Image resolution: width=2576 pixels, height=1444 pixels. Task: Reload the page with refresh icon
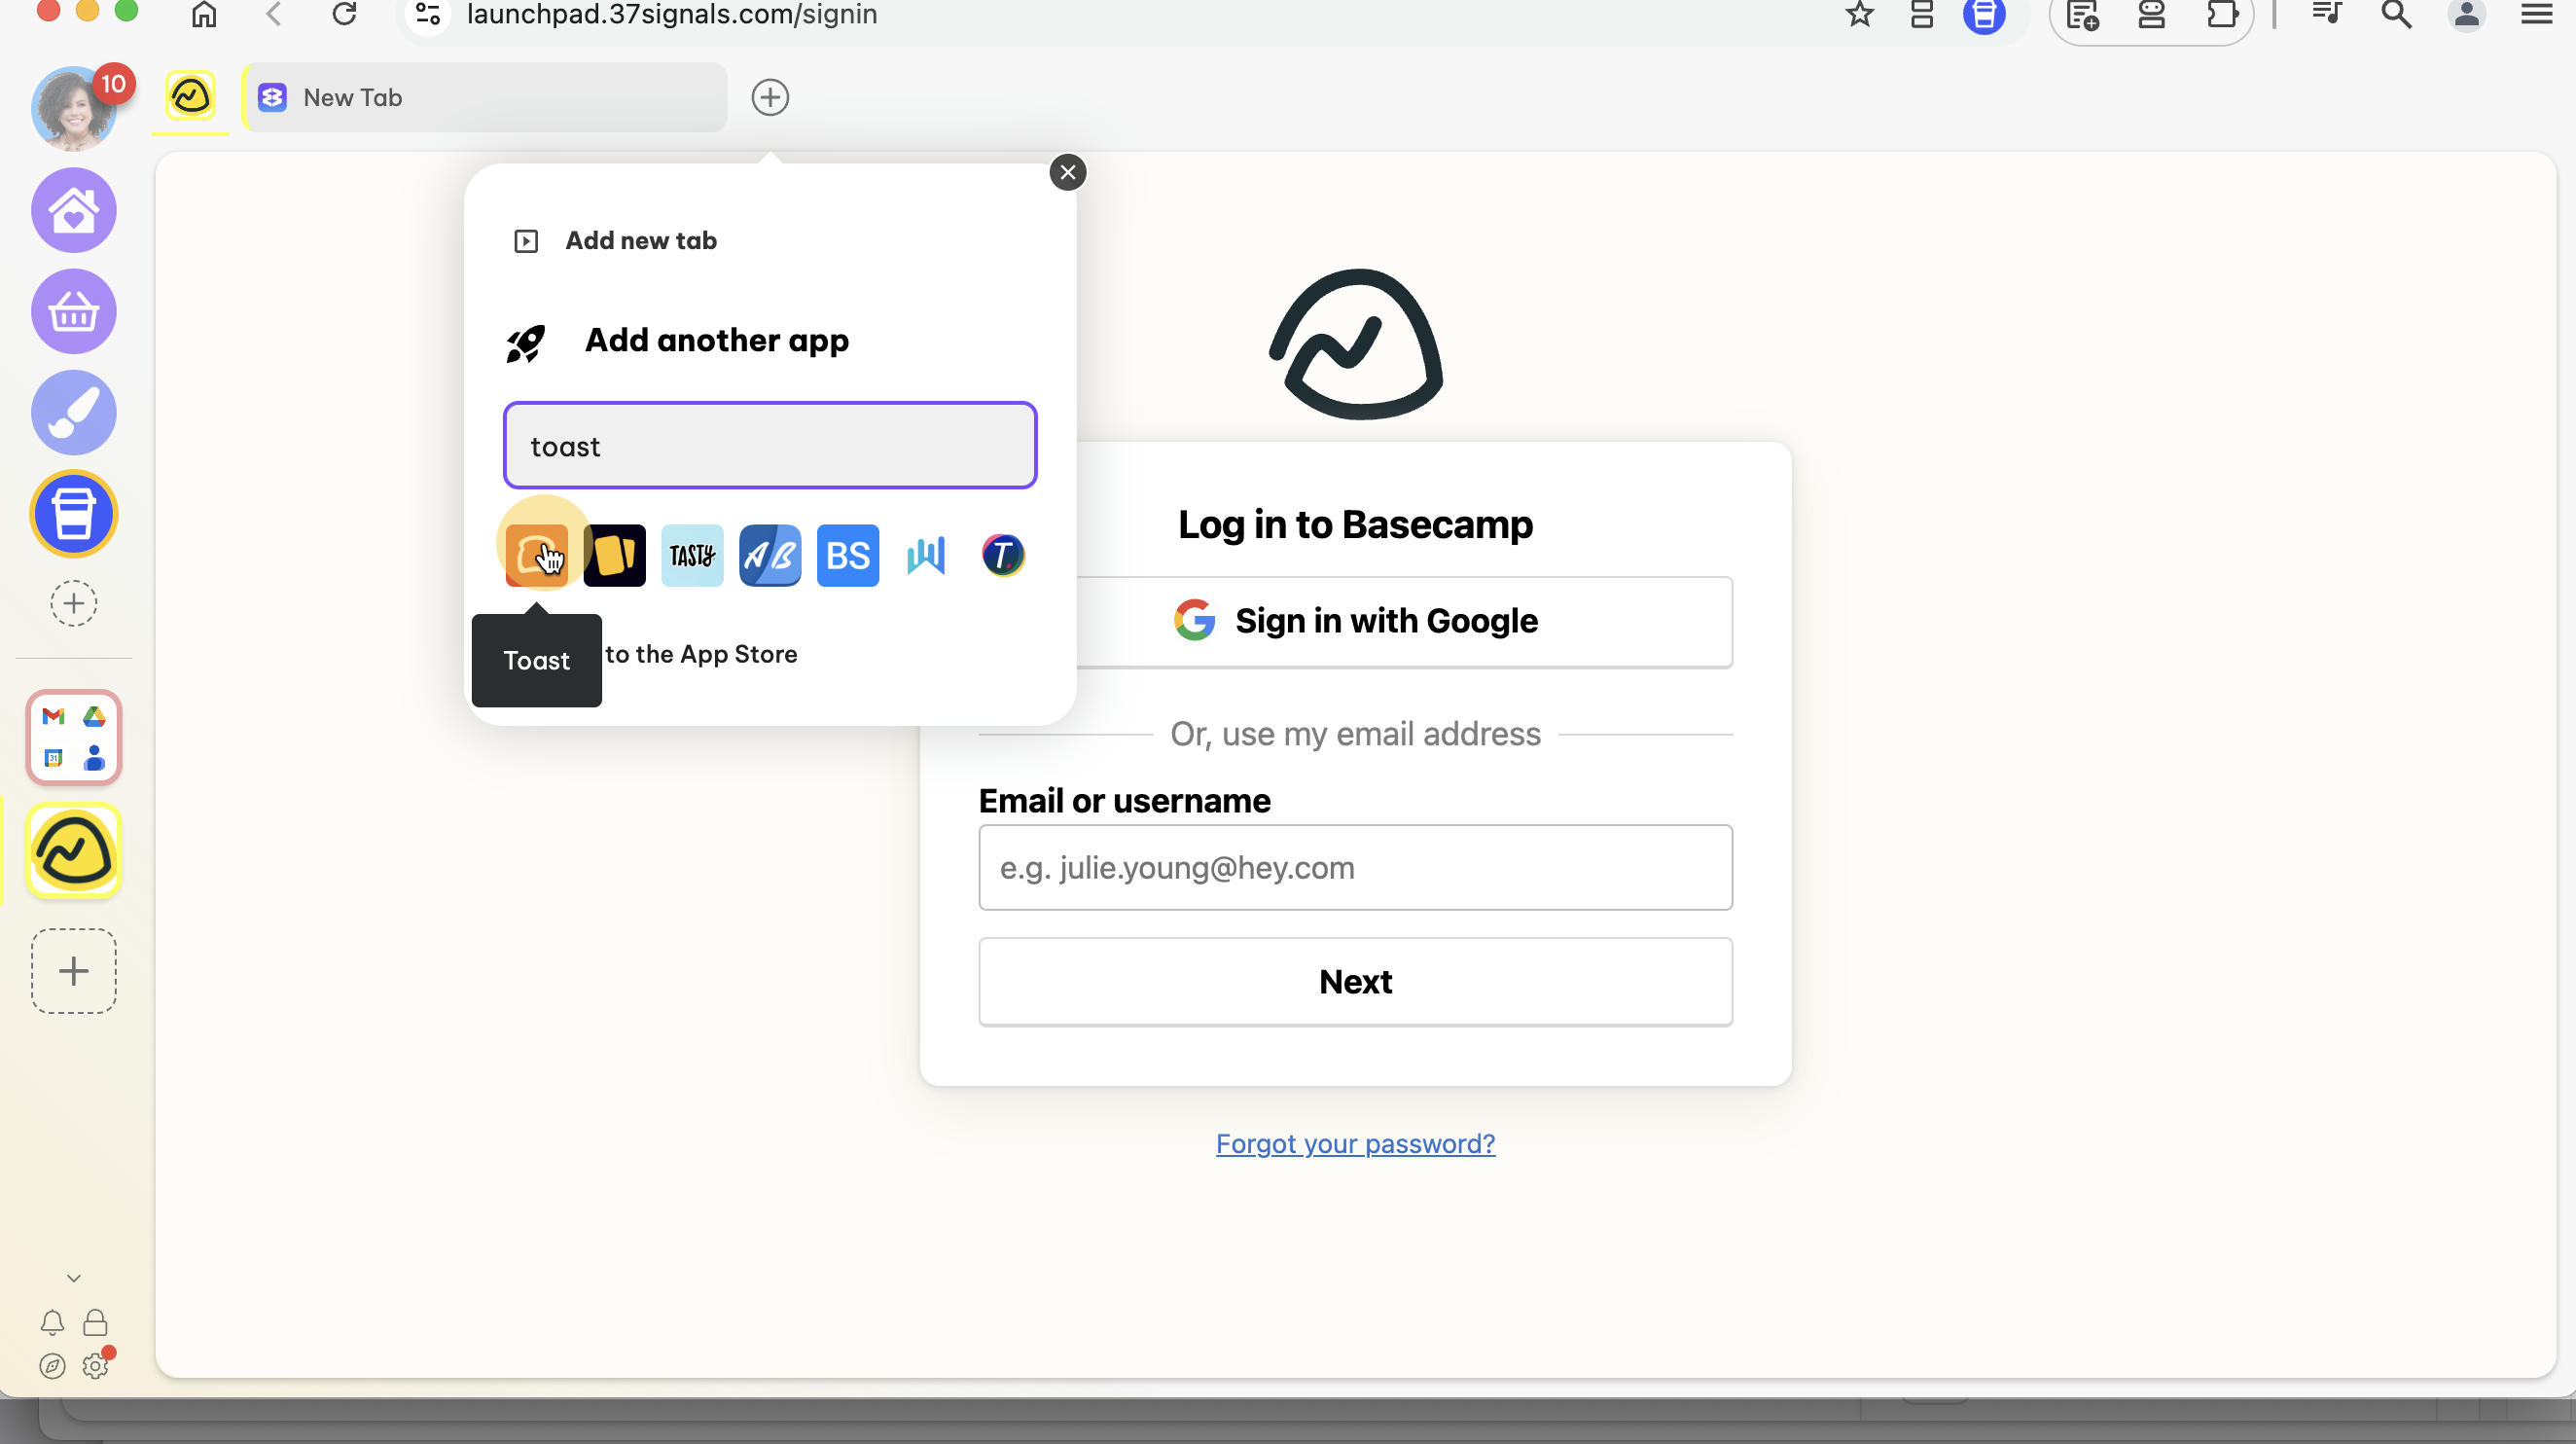pos(344,14)
